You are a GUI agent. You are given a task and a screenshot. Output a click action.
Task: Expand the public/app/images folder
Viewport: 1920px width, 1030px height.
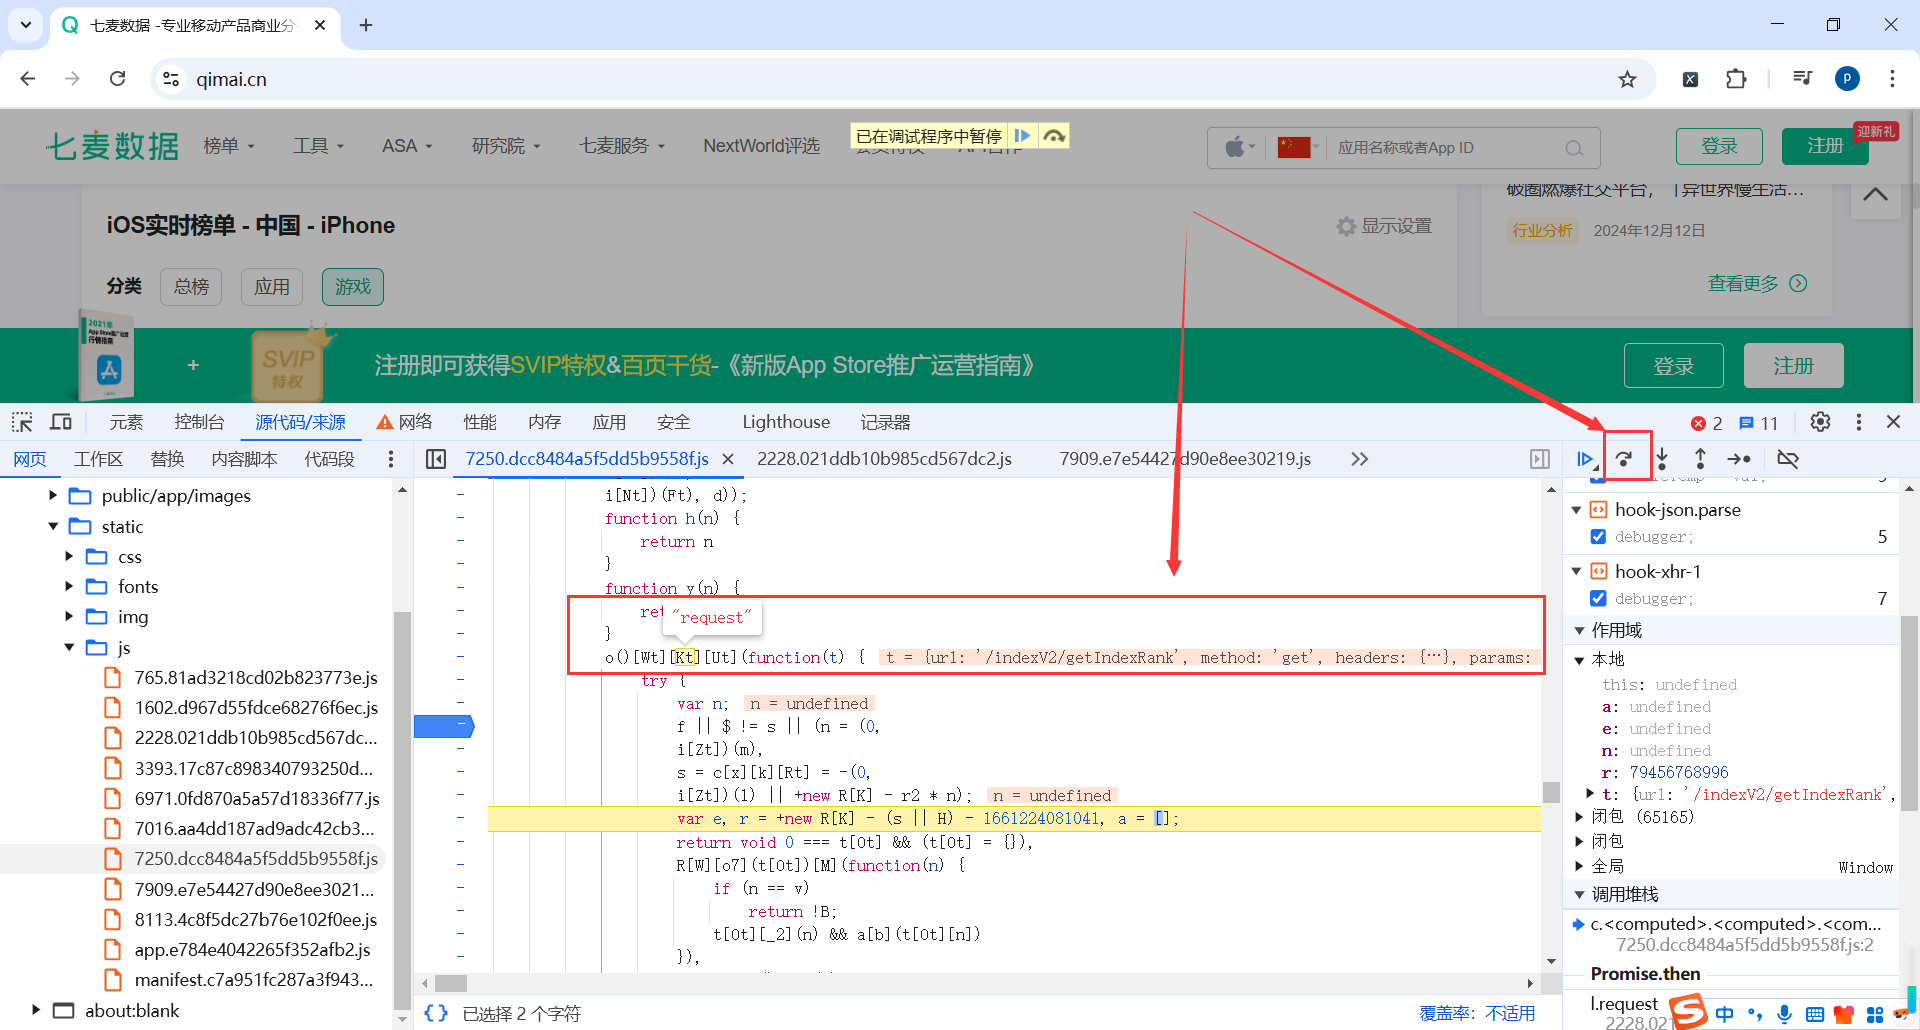(53, 496)
